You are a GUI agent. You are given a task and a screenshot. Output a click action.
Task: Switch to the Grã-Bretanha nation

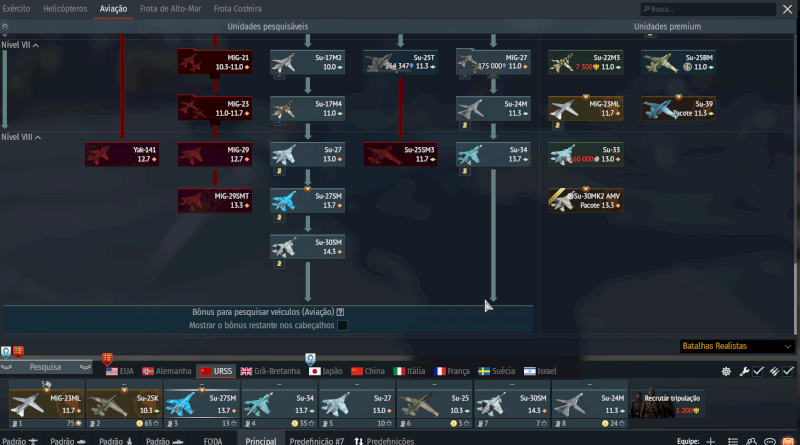(270, 371)
